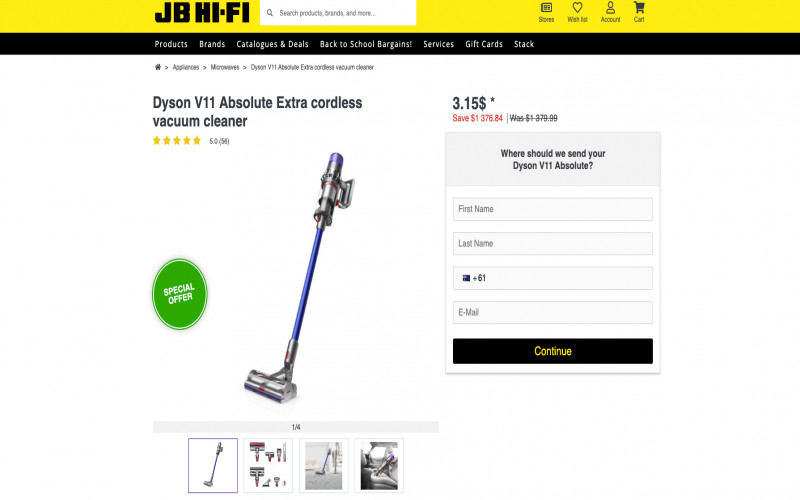
Task: Open the Products menu
Action: (x=171, y=44)
